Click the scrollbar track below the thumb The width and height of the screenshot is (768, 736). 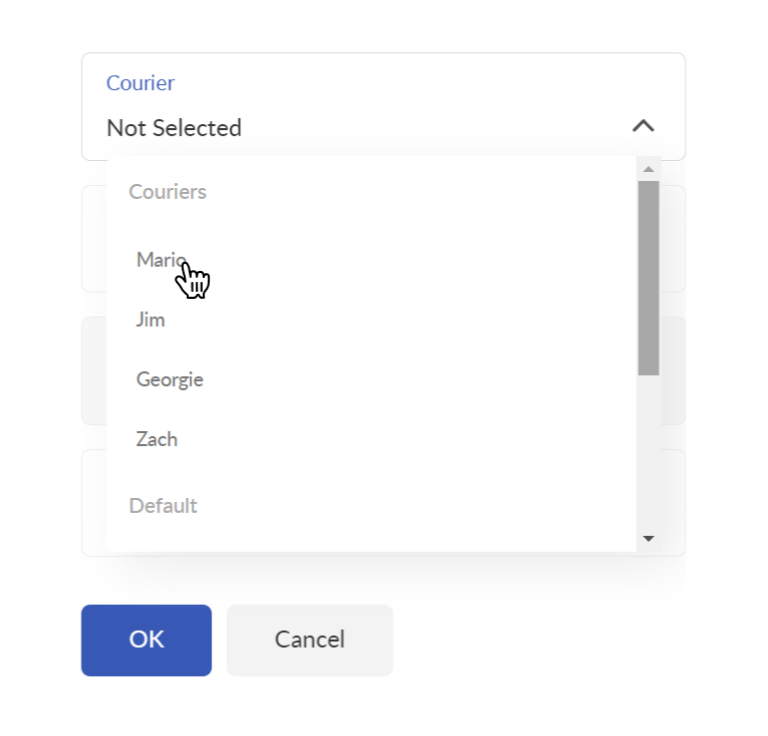click(648, 451)
